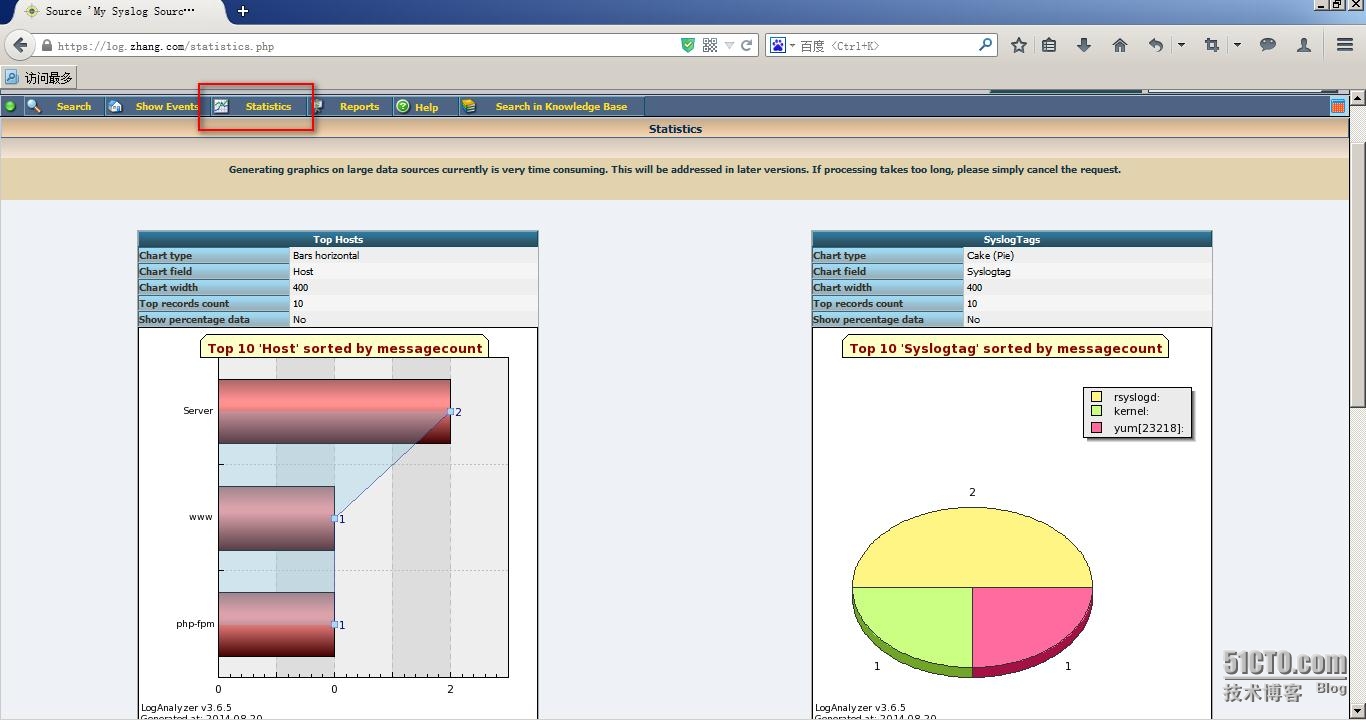Image resolution: width=1366 pixels, height=721 pixels.
Task: Expand dropdown next to the undo arrow
Action: tap(1181, 45)
